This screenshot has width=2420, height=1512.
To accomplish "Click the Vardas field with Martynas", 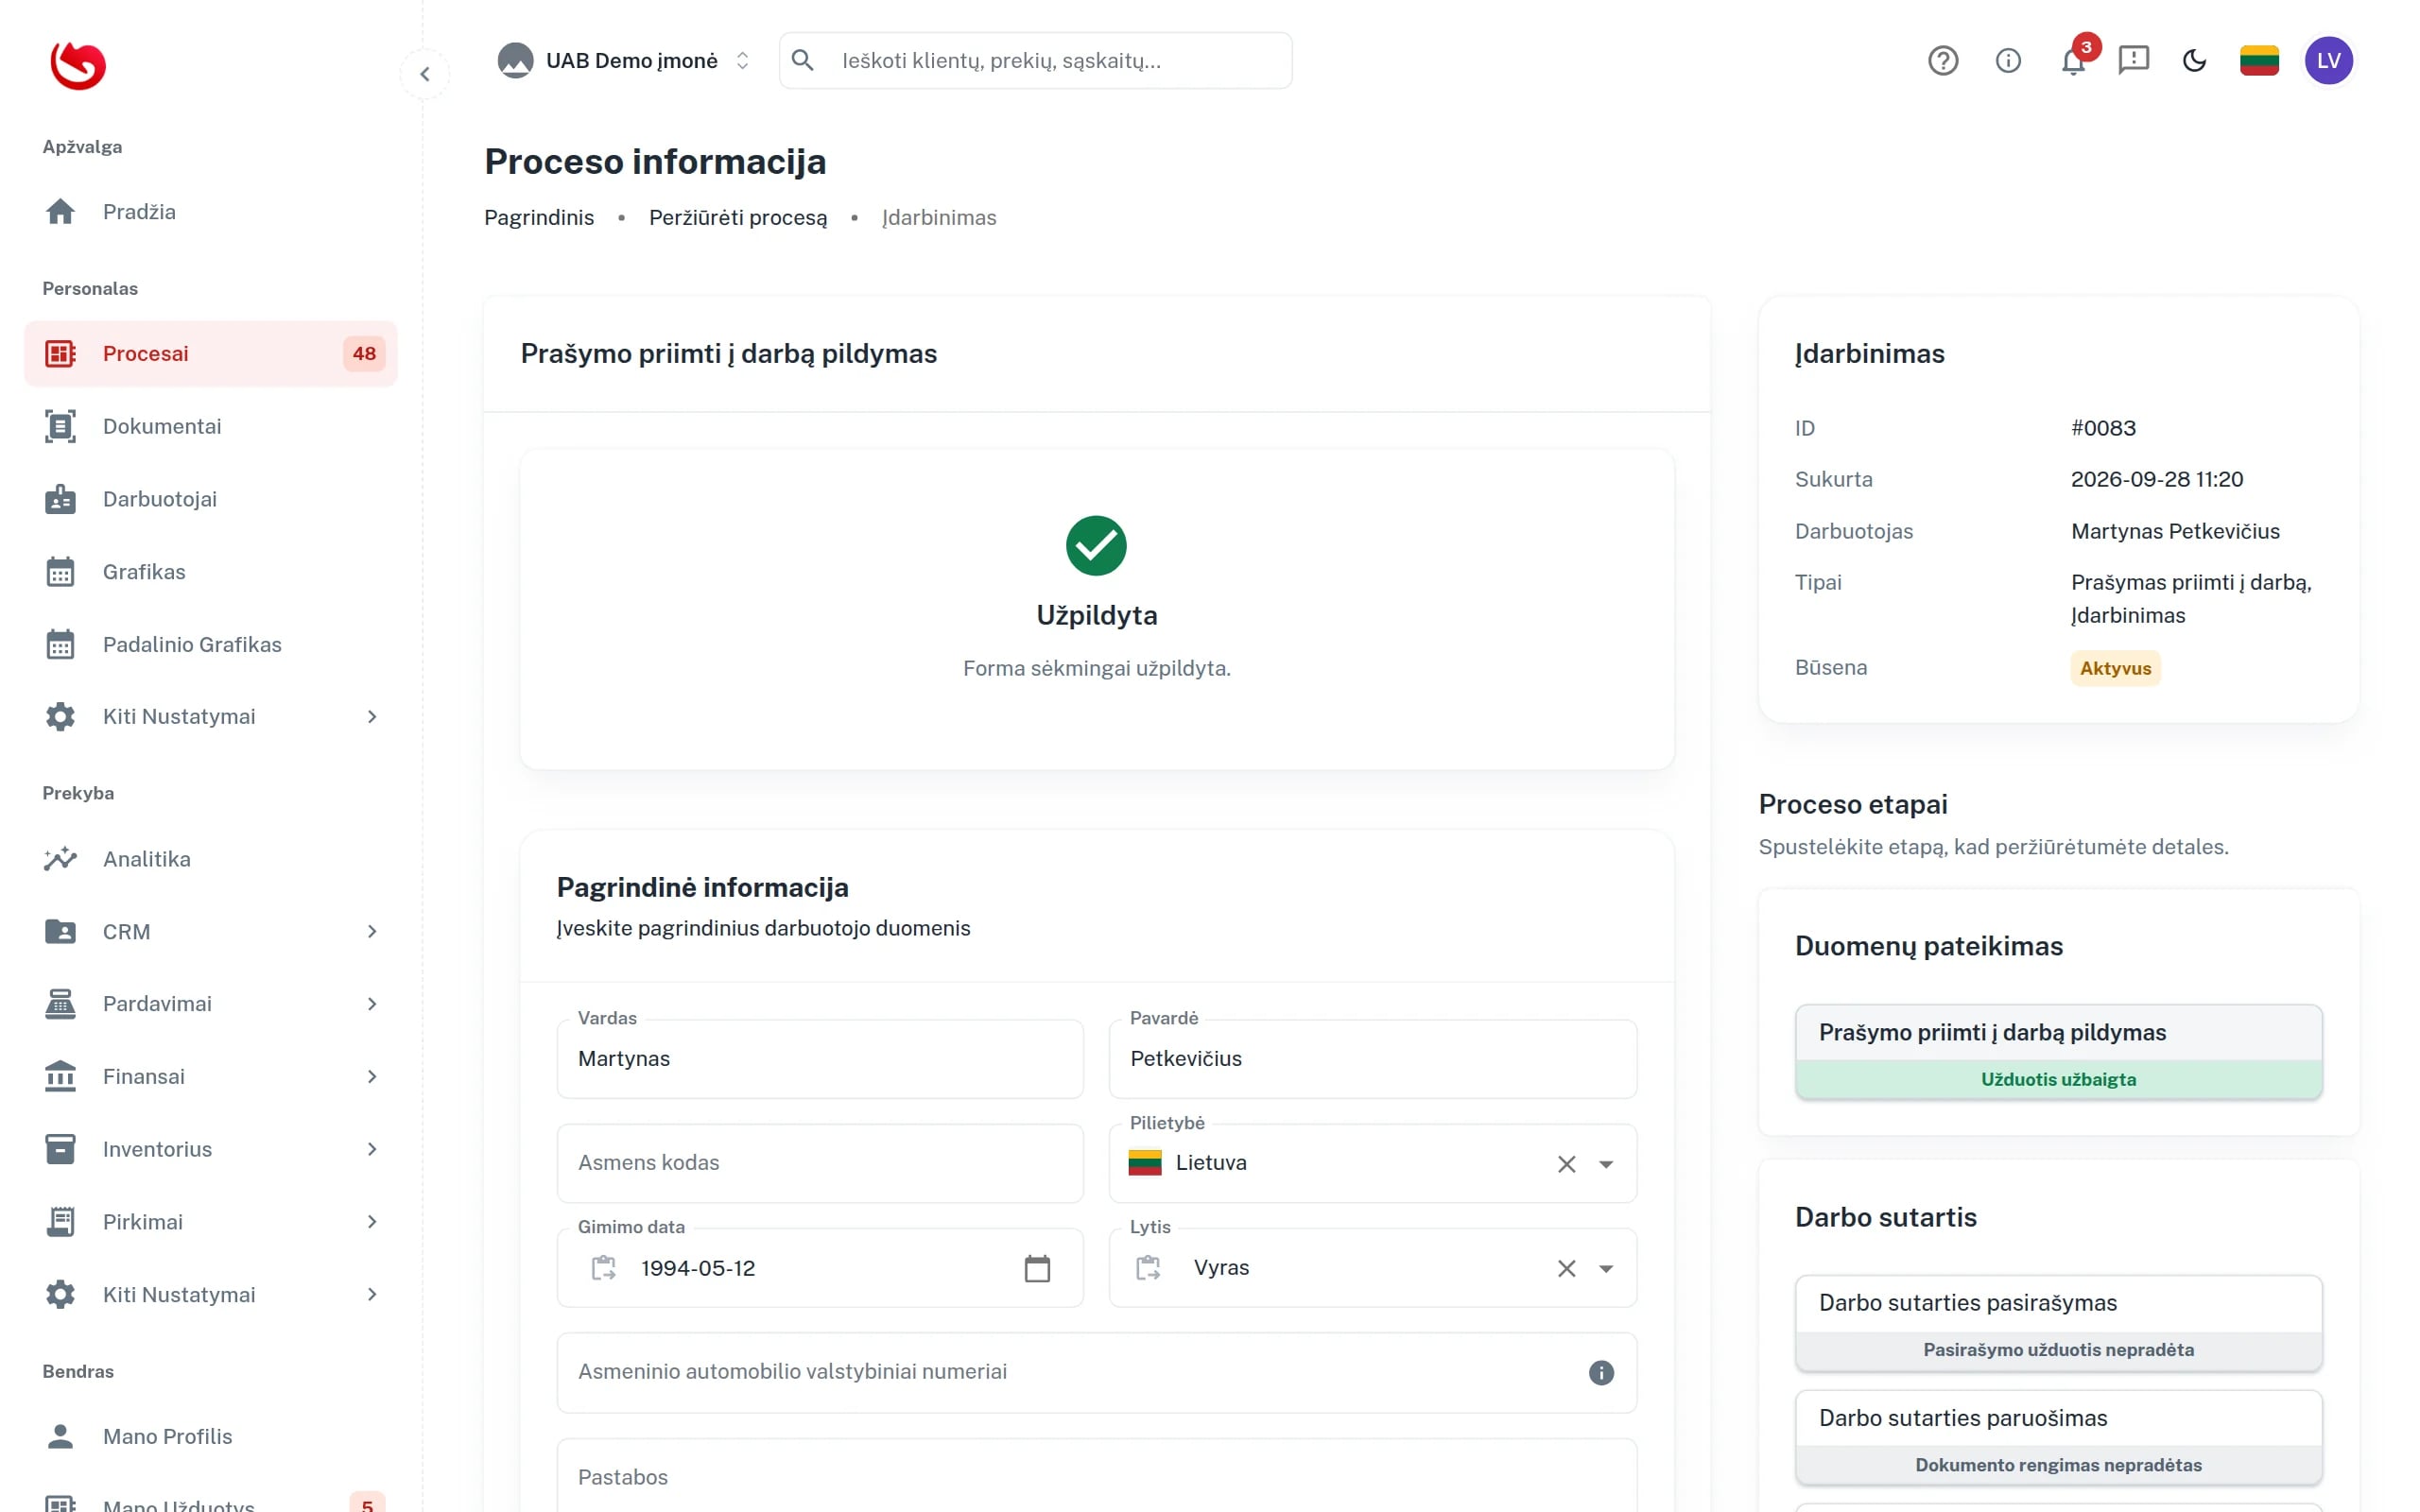I will coord(820,1059).
